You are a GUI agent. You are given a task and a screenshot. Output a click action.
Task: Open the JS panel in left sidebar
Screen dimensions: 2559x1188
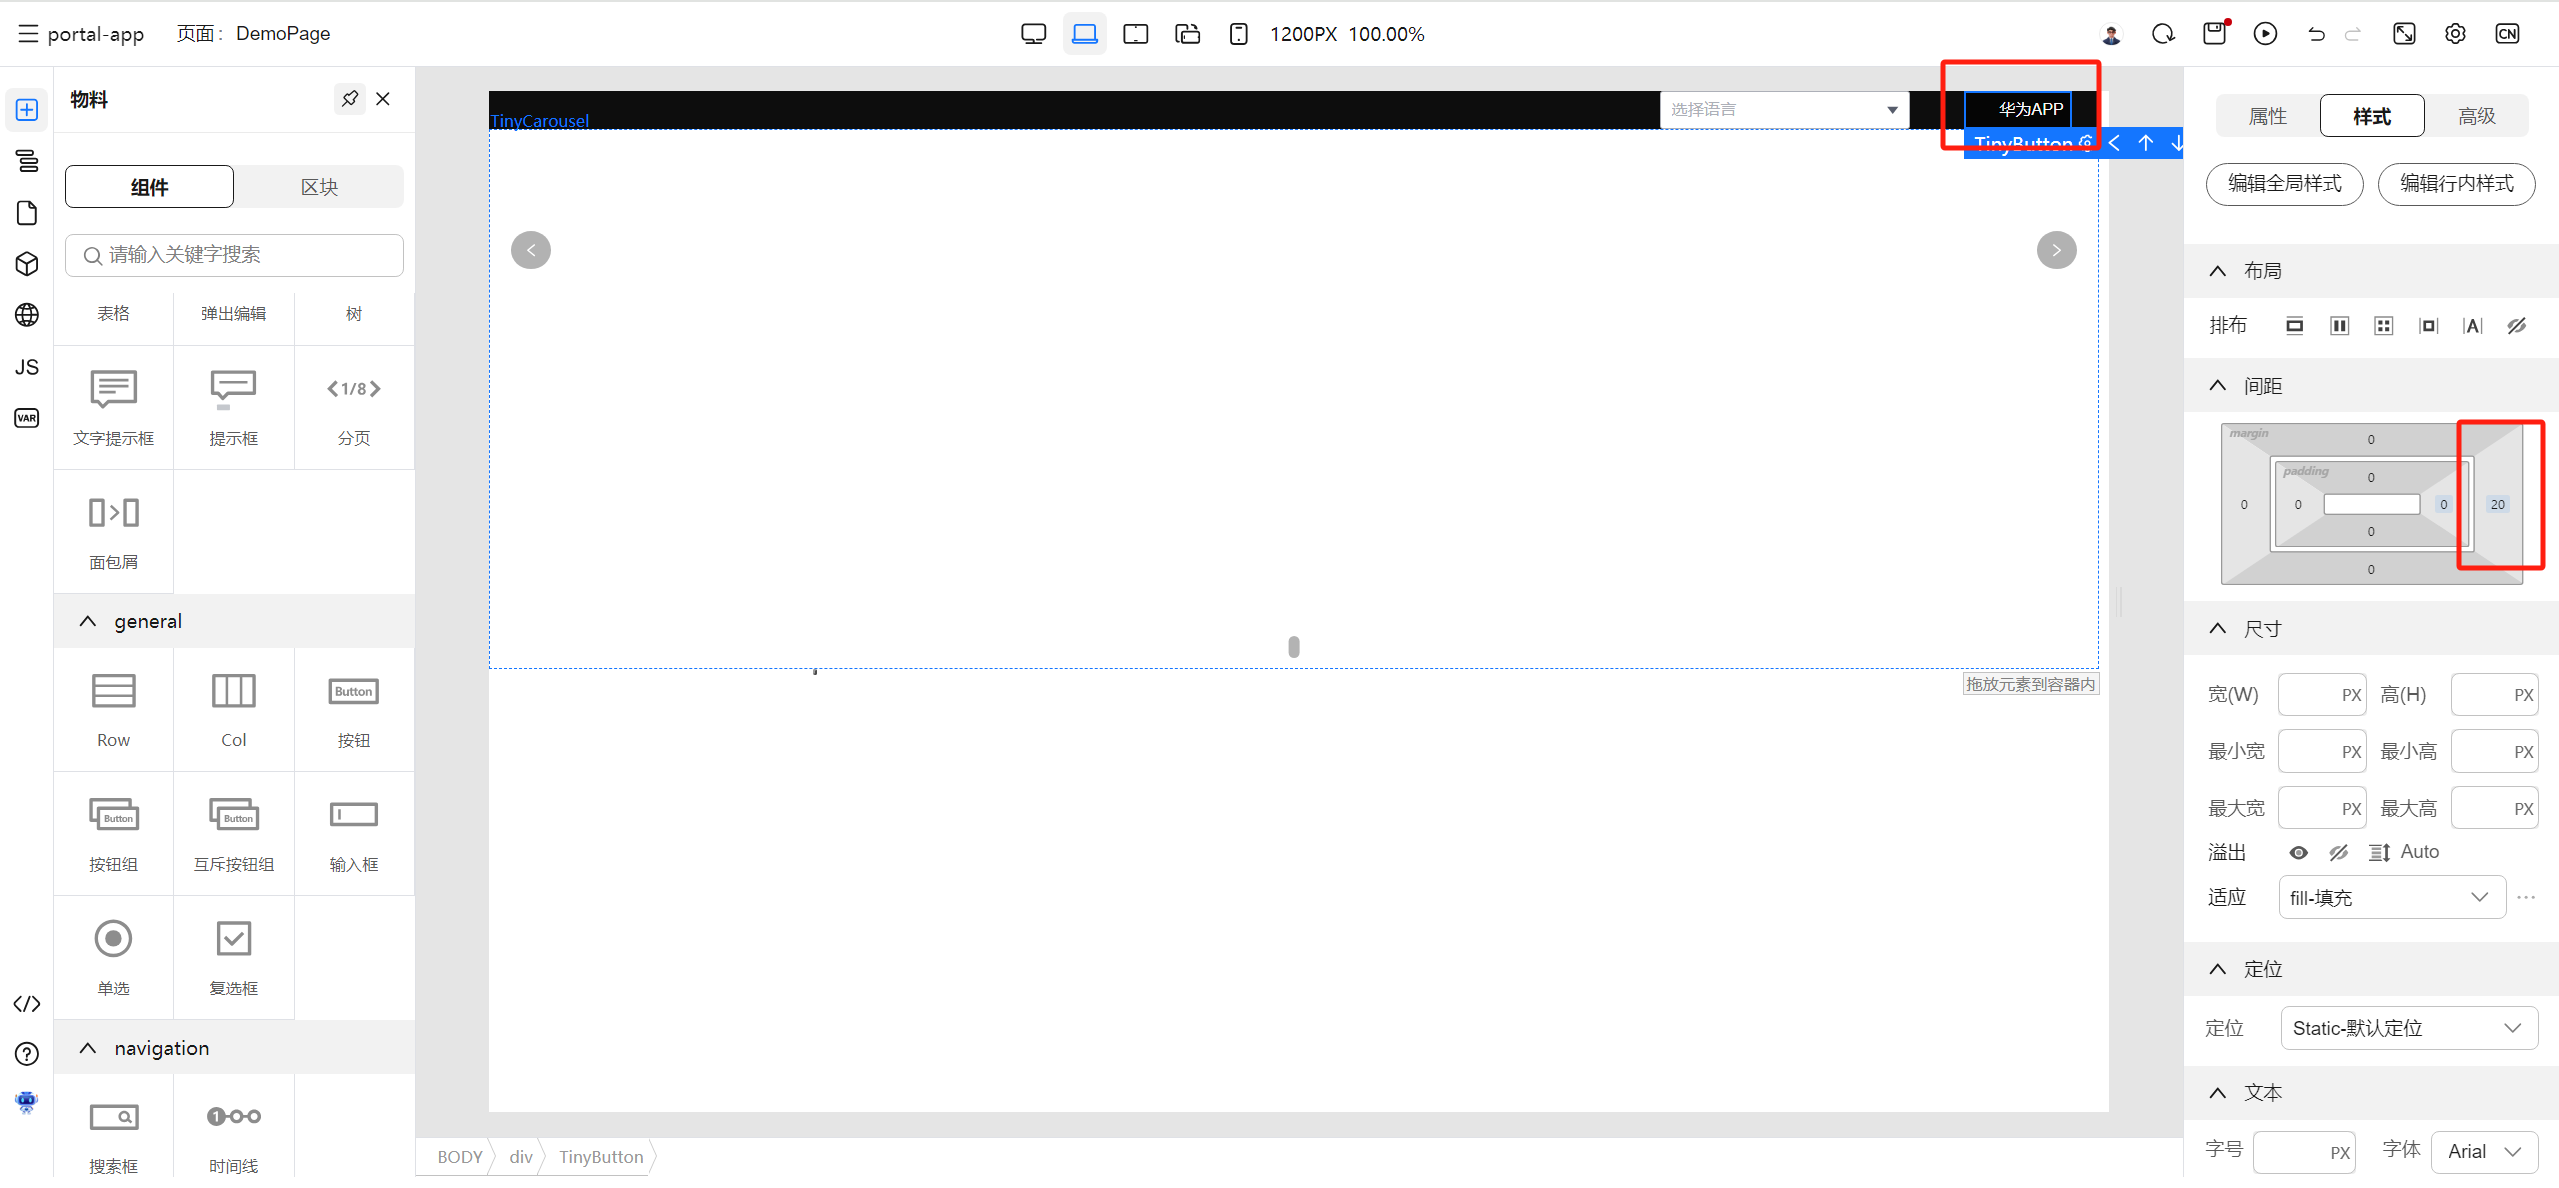point(27,367)
